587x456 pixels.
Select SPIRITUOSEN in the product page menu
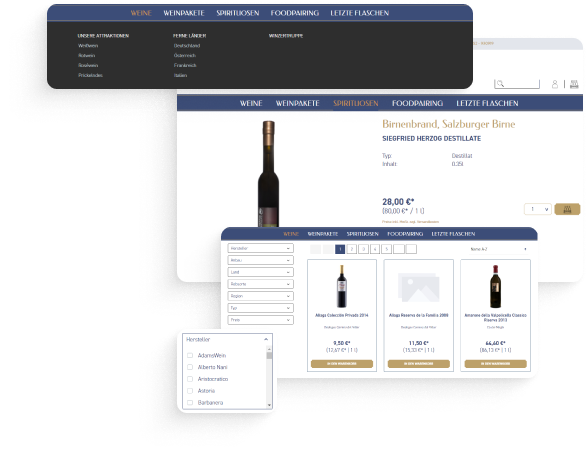click(x=356, y=103)
